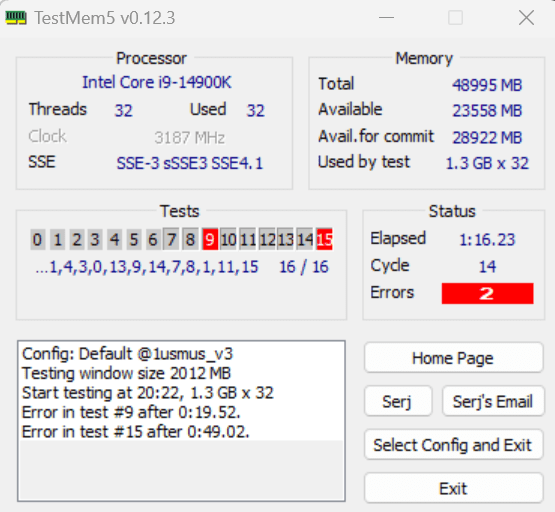Screen dimensions: 555x512
Task: Click the Available memory value 23558 MB
Action: pos(487,110)
